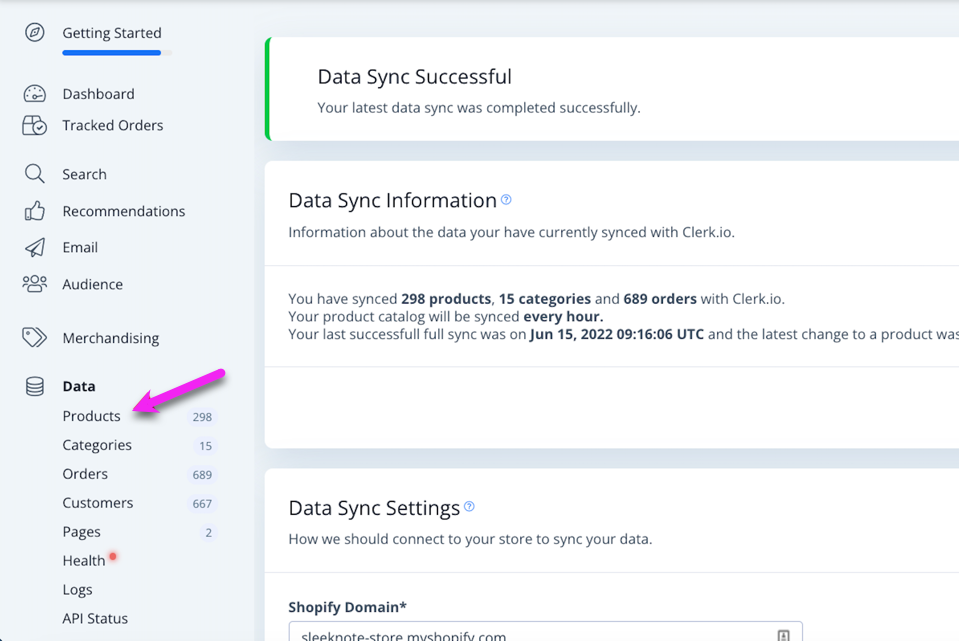Click the 667 customers count badge

[x=202, y=504]
